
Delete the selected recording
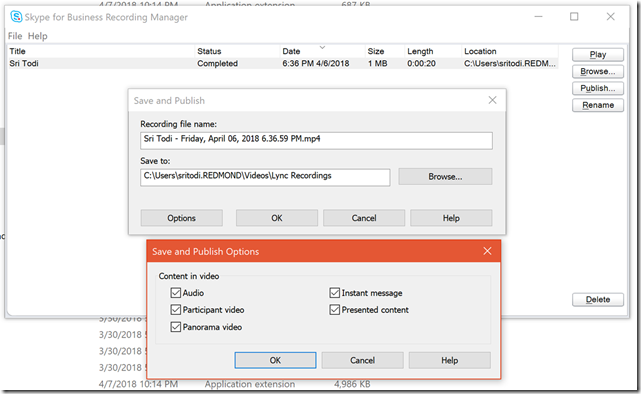(x=598, y=299)
